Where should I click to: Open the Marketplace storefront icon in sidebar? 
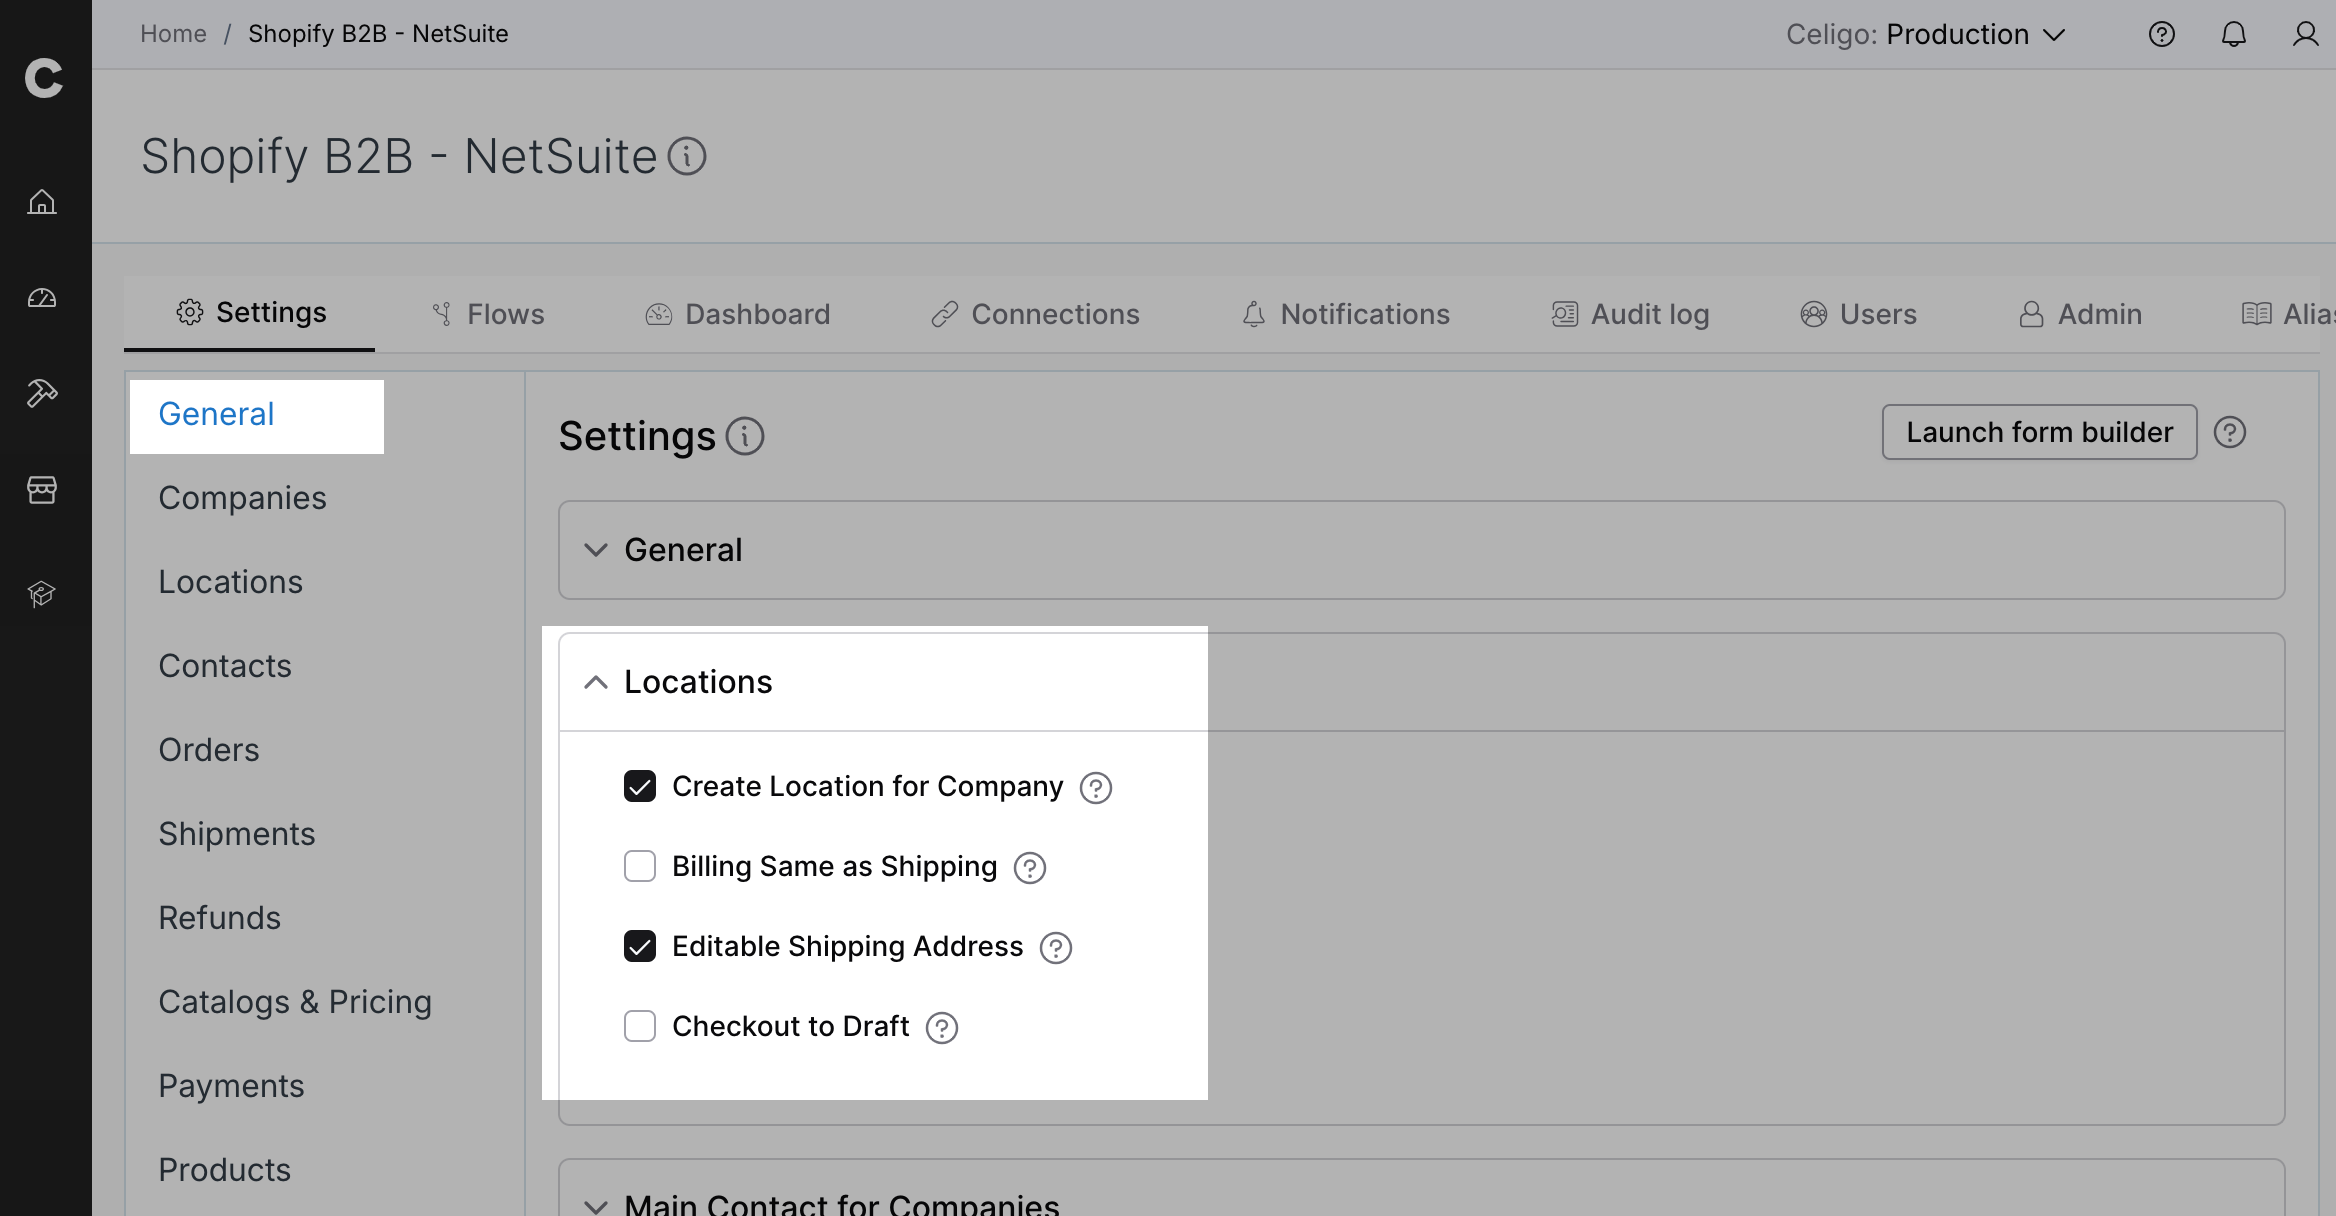[42, 490]
